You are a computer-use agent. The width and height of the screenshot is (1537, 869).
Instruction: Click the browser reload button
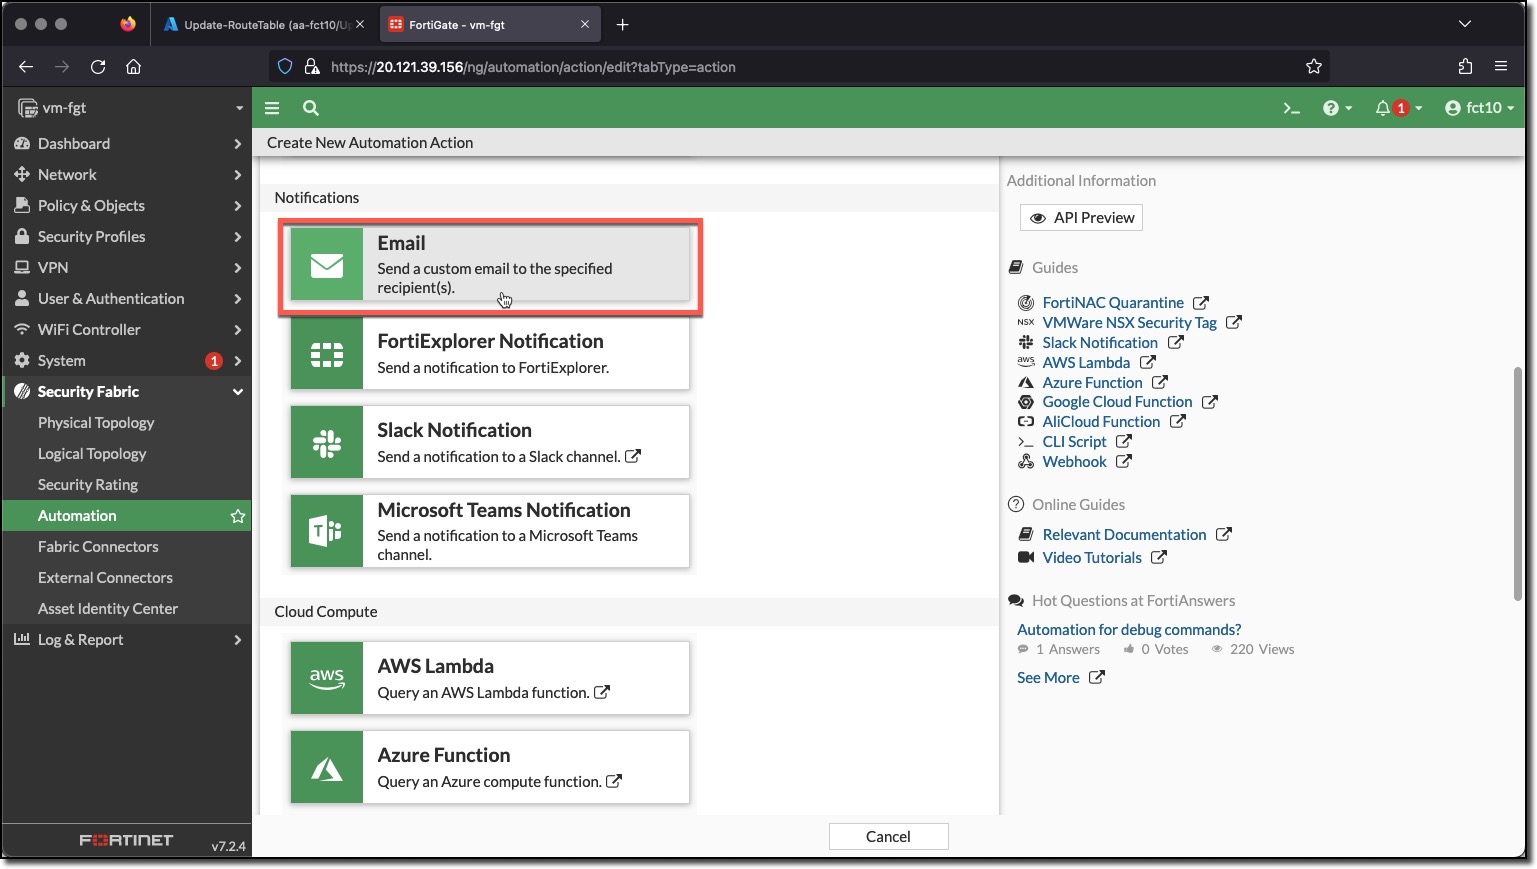pyautogui.click(x=98, y=67)
